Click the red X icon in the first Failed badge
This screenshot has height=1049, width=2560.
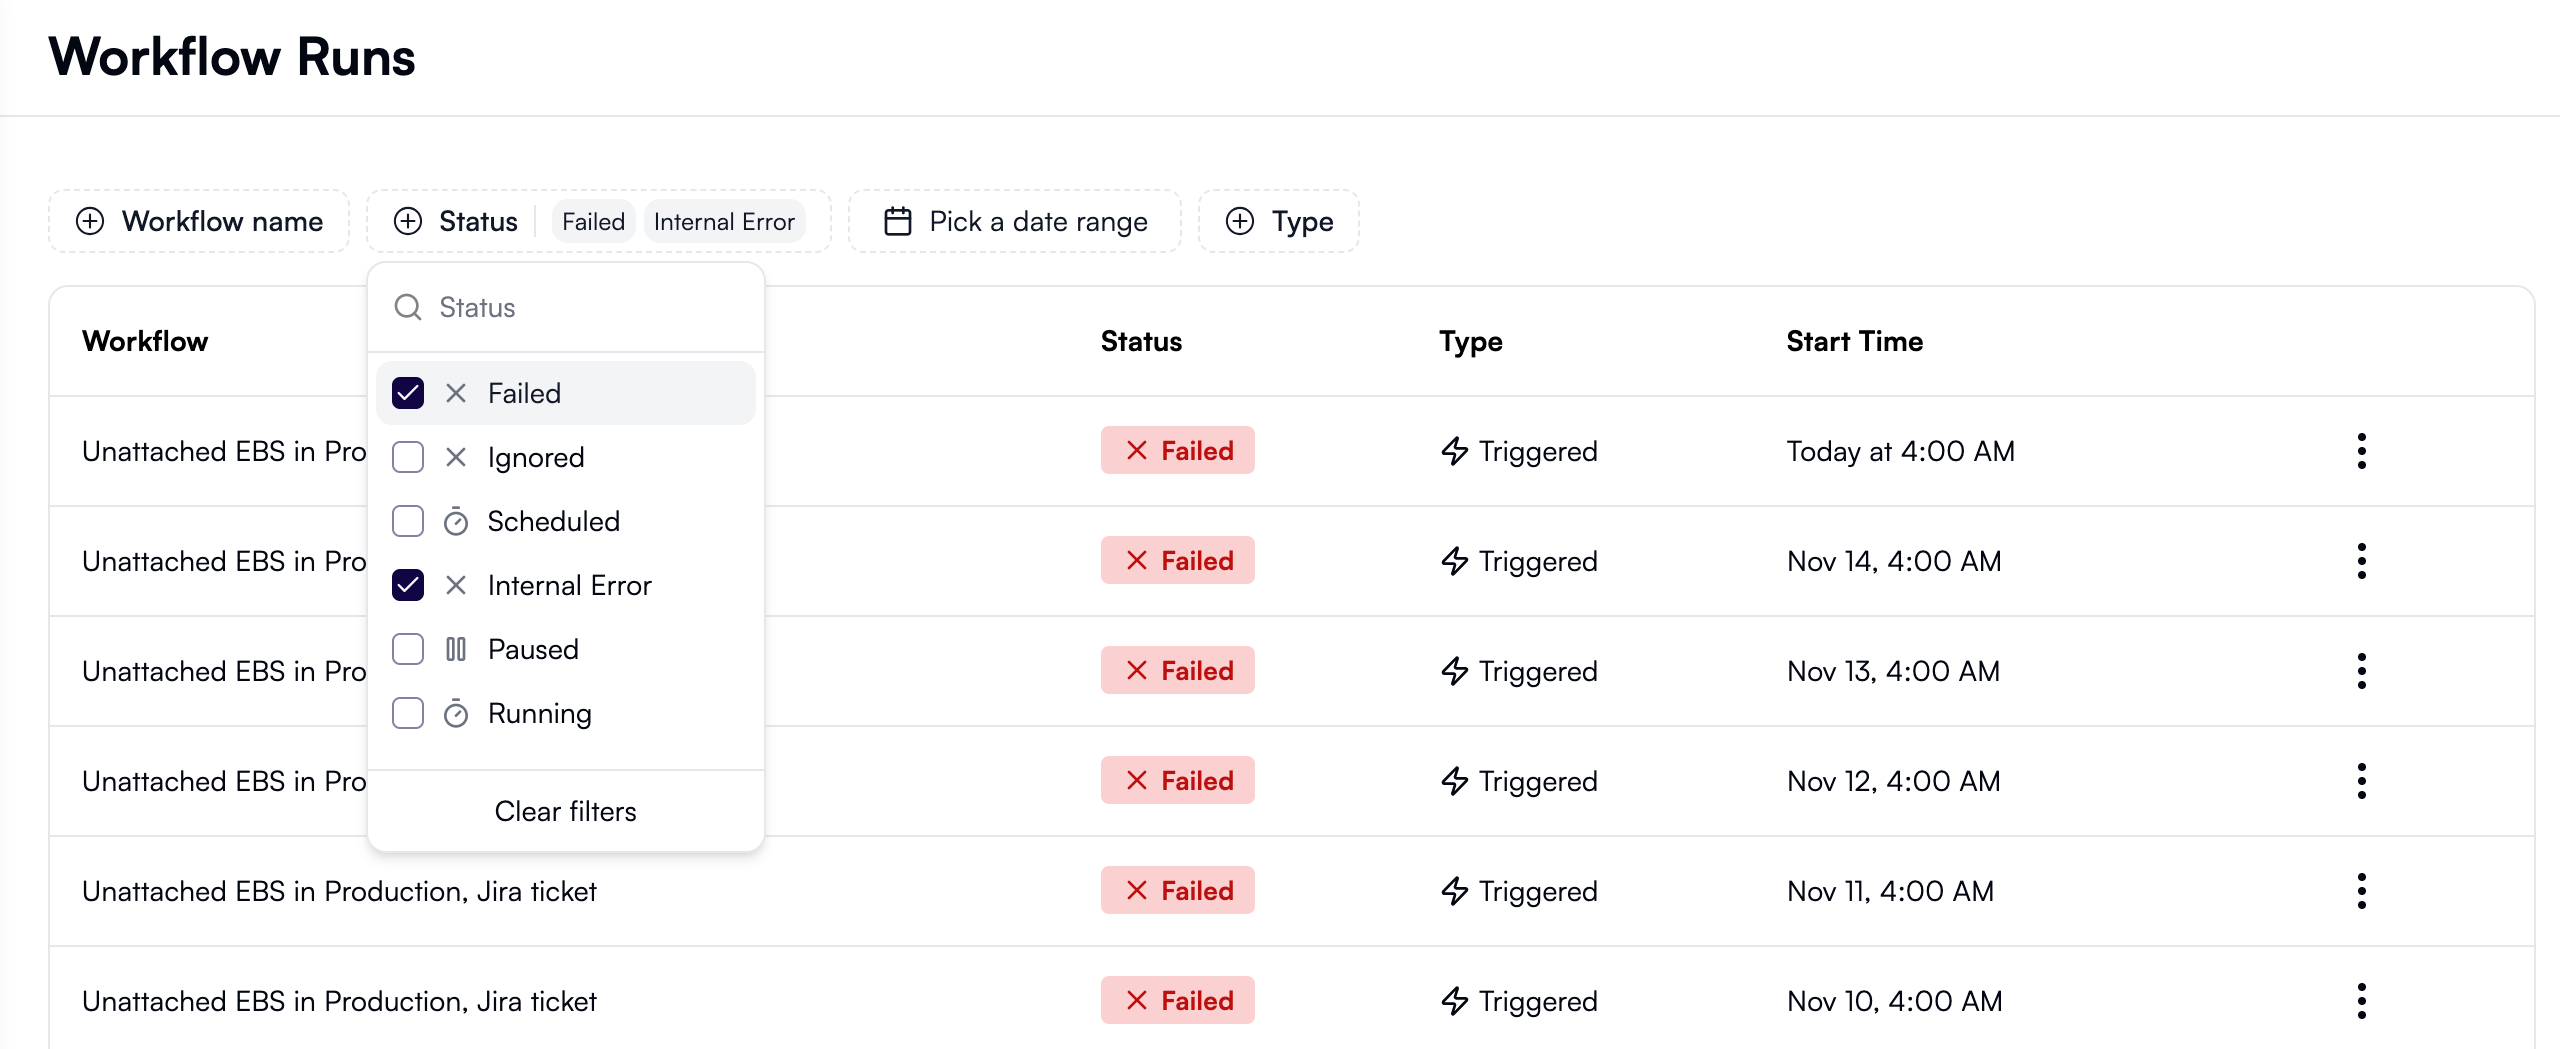click(1135, 450)
